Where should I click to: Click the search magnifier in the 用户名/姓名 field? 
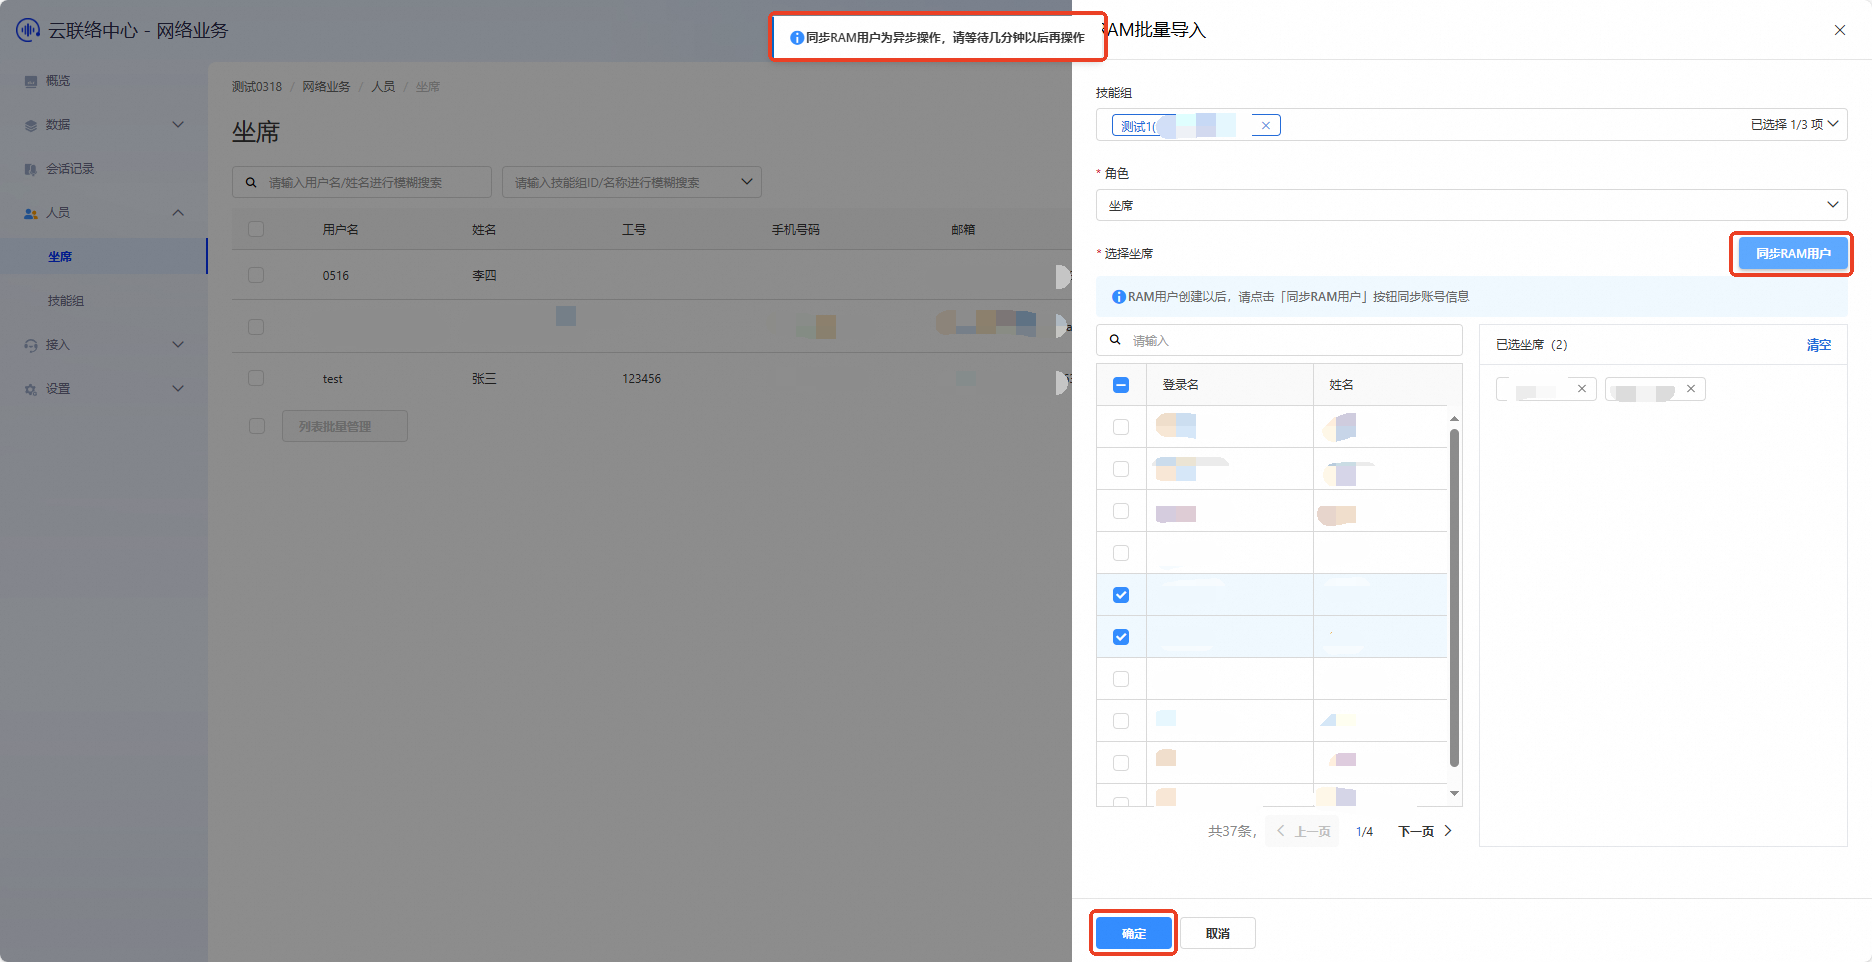(x=251, y=183)
